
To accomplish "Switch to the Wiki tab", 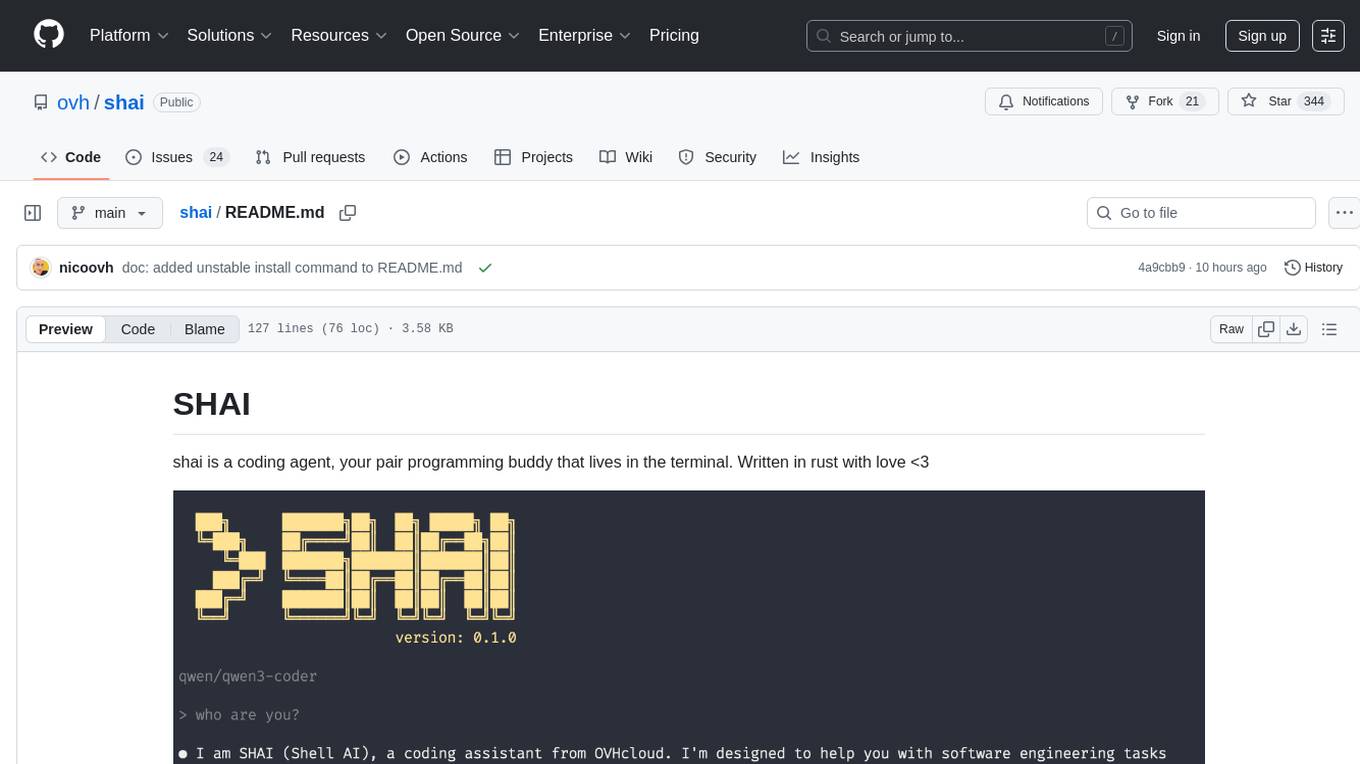I will (626, 157).
